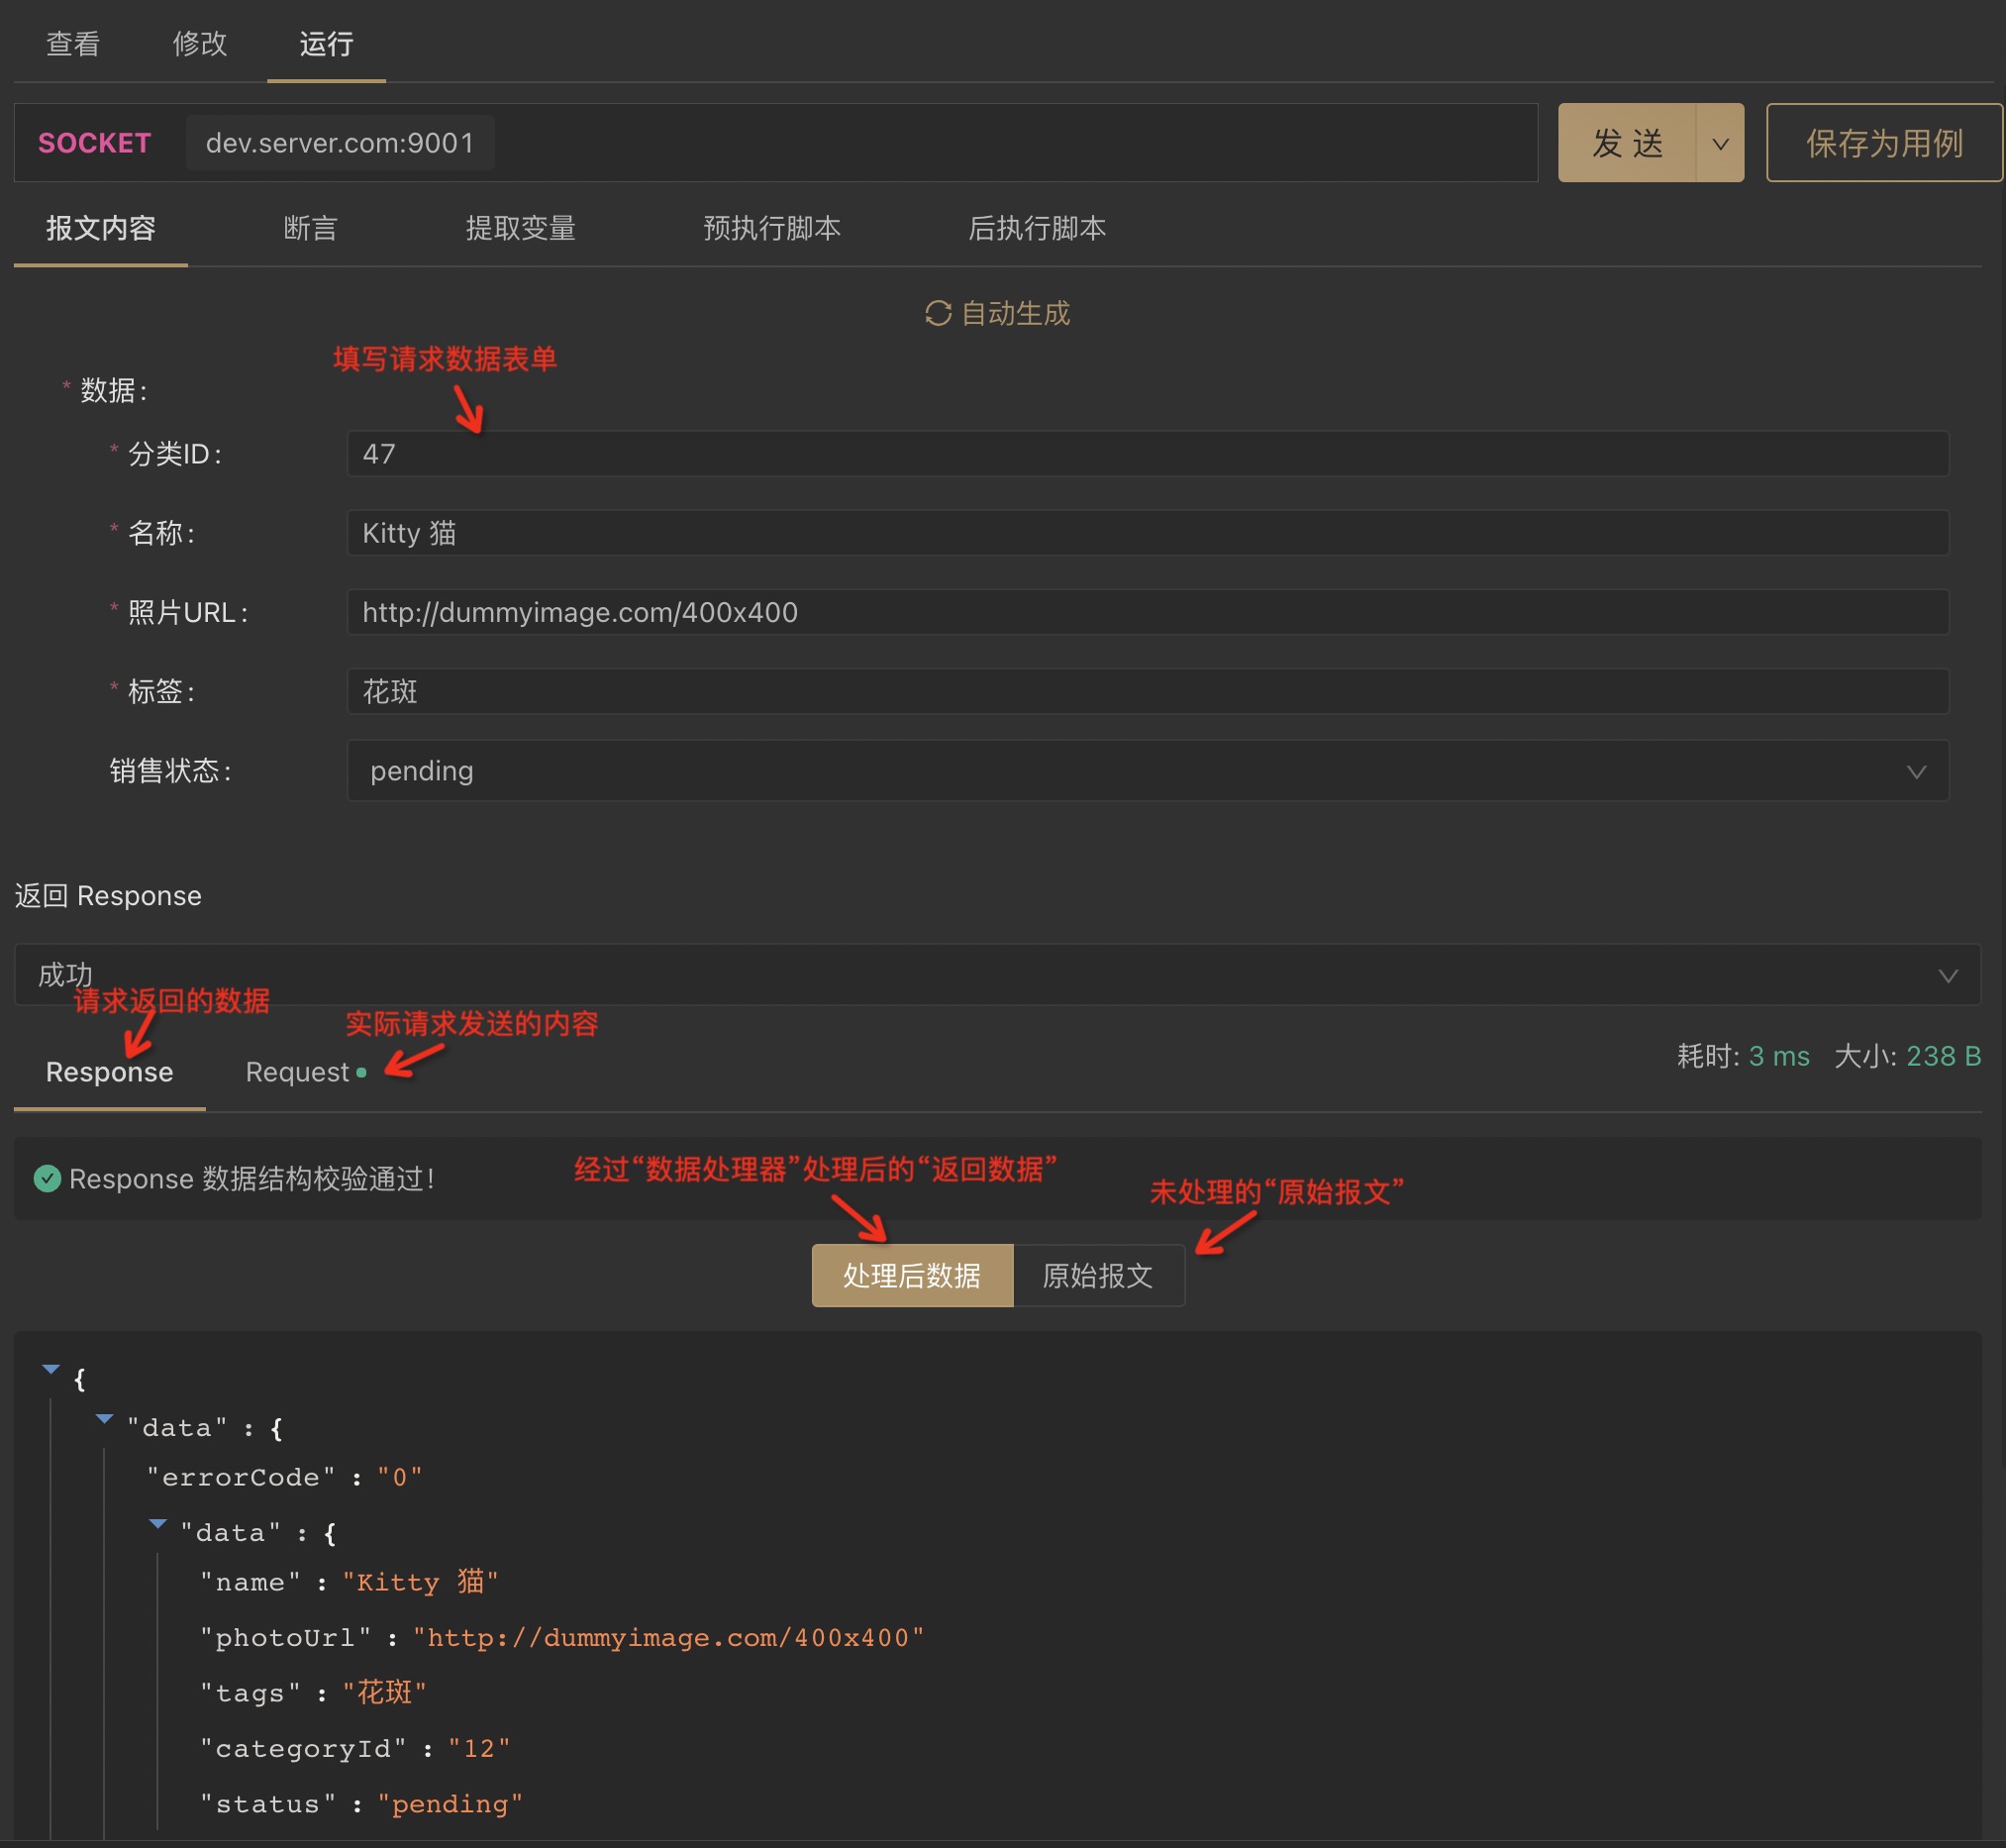Switch to the 修改 top tab
2006x1848 pixels.
coord(200,44)
